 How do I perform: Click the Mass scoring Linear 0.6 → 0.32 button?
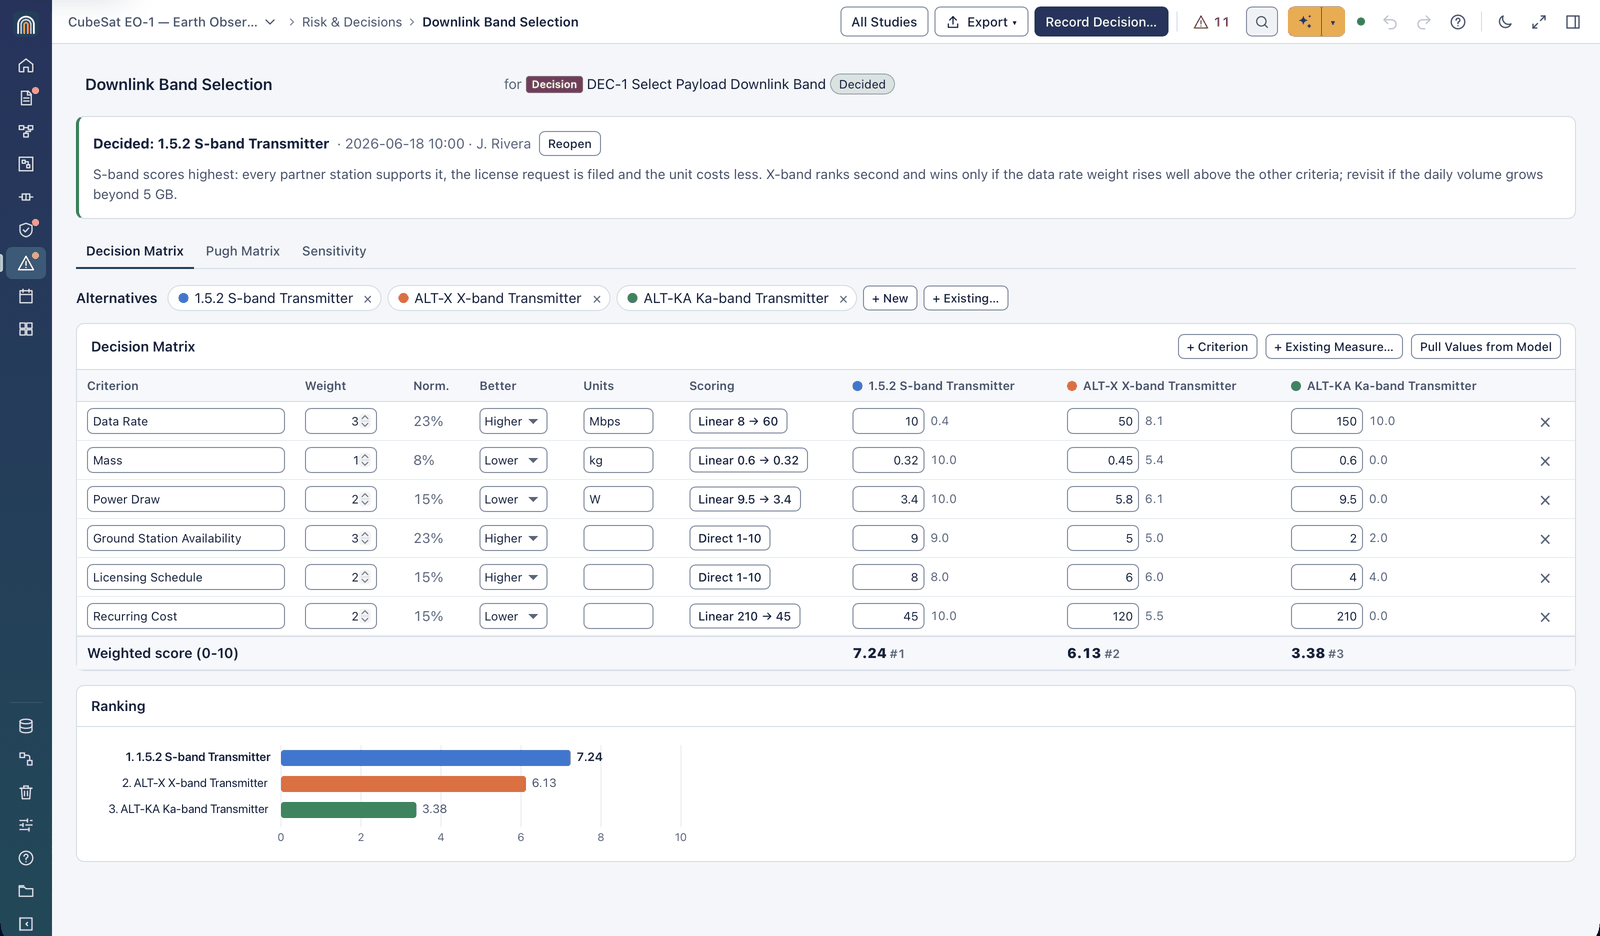point(748,460)
